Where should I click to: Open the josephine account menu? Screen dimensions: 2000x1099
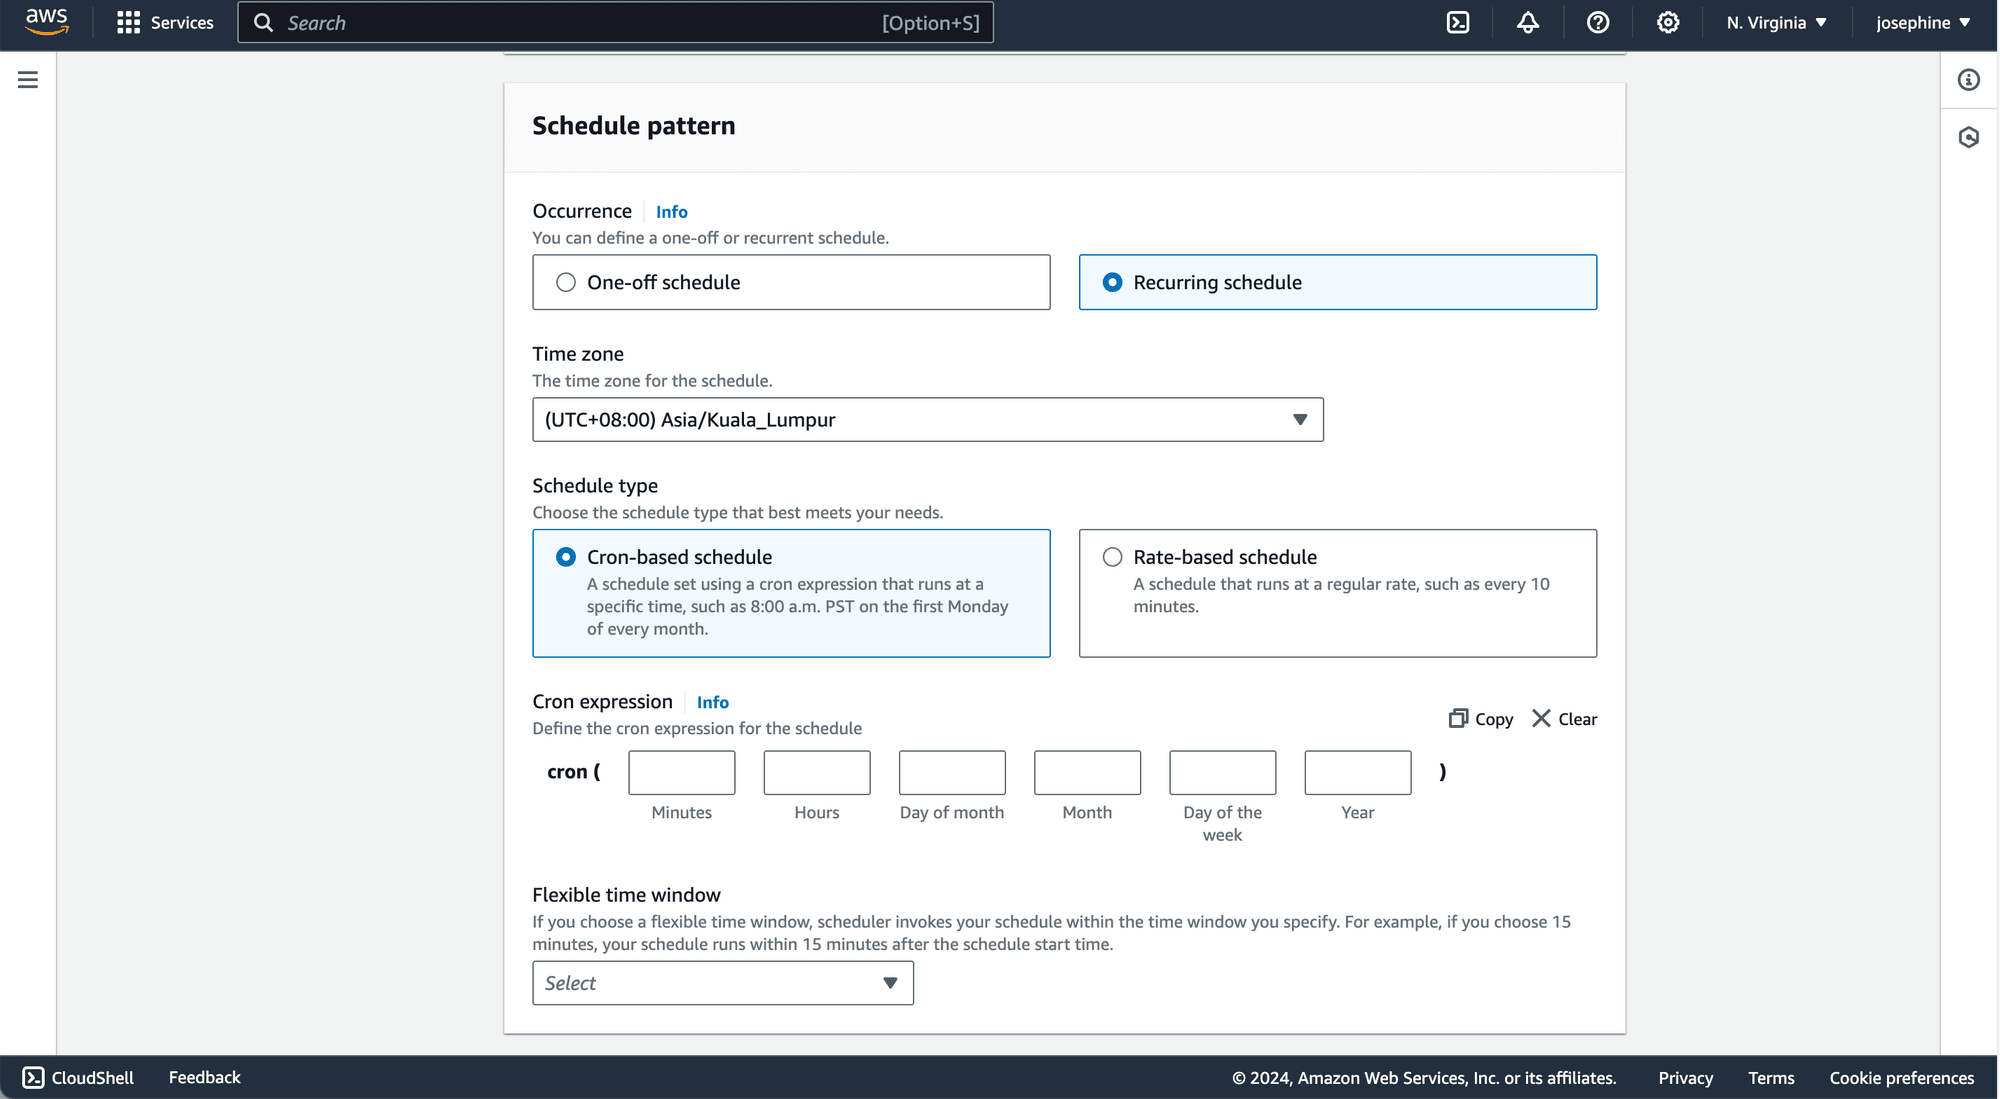1923,23
